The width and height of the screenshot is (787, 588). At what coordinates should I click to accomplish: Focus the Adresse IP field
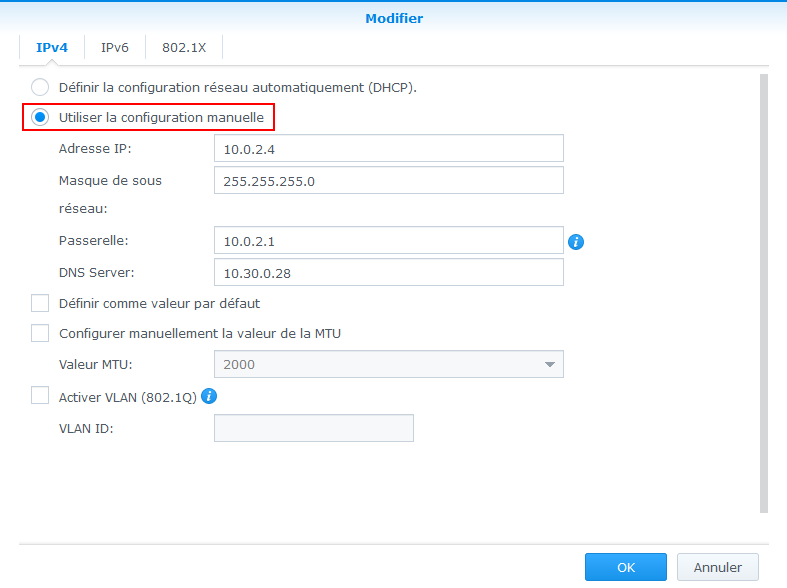tap(388, 149)
